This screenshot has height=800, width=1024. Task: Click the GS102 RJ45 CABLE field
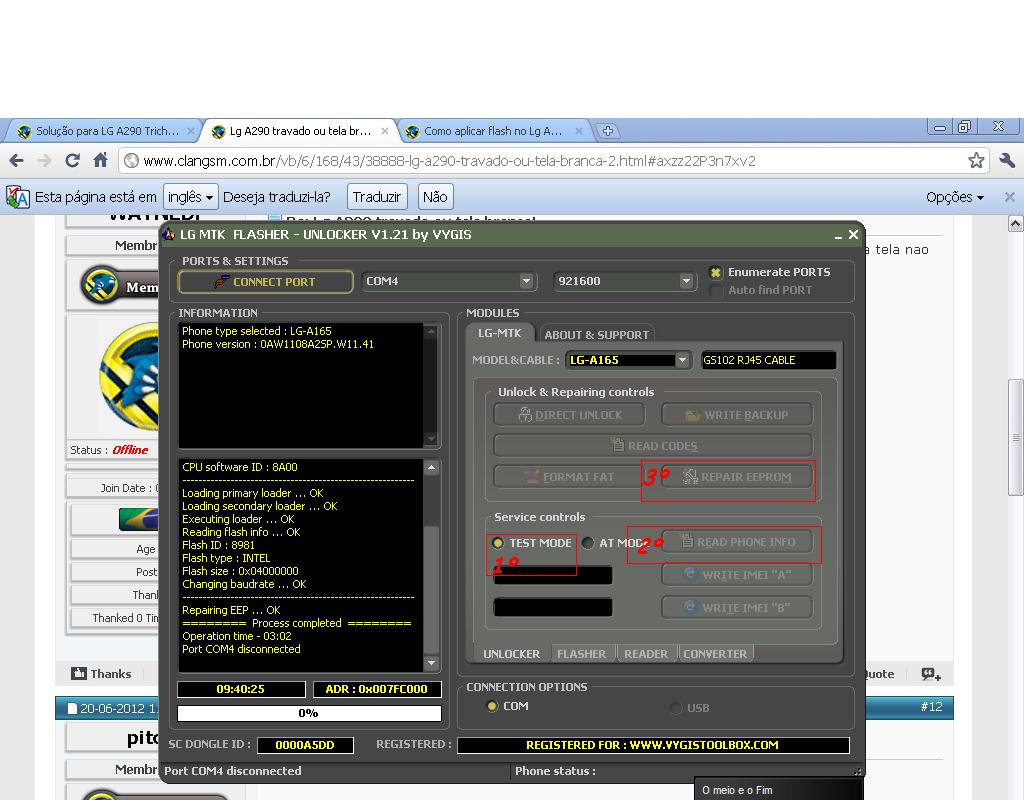pos(769,360)
